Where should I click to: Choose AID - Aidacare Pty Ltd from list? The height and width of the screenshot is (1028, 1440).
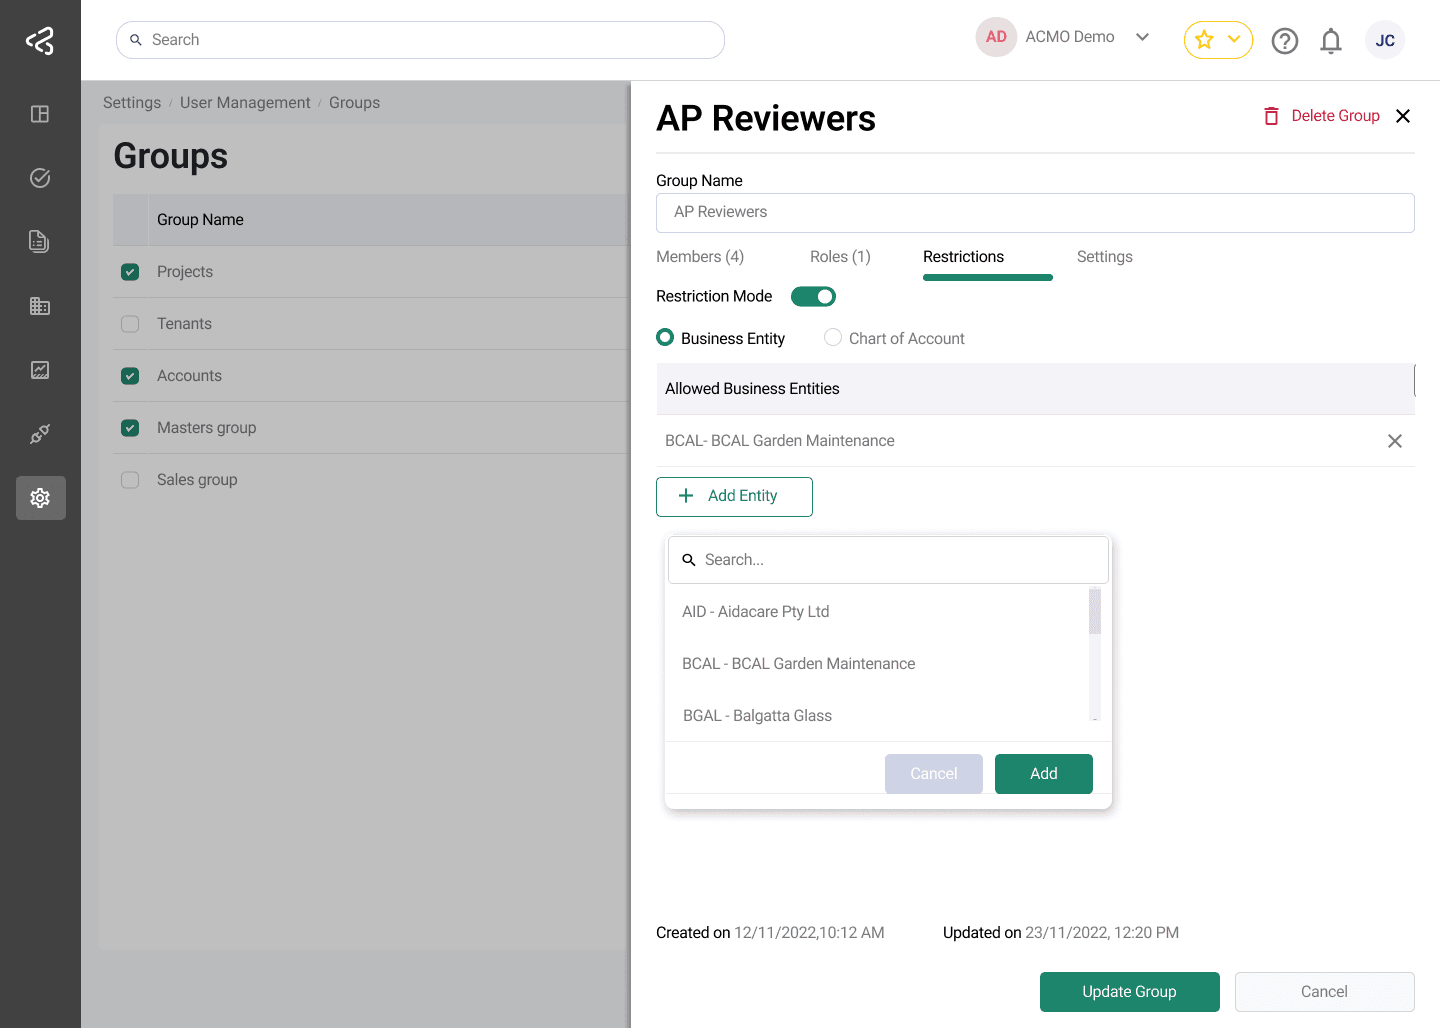point(756,612)
